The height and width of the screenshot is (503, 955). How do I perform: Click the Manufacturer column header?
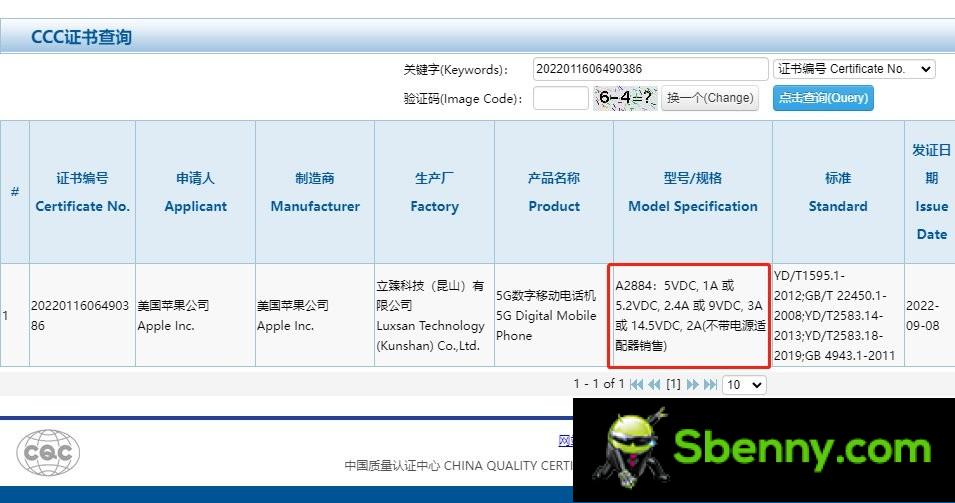tap(315, 192)
